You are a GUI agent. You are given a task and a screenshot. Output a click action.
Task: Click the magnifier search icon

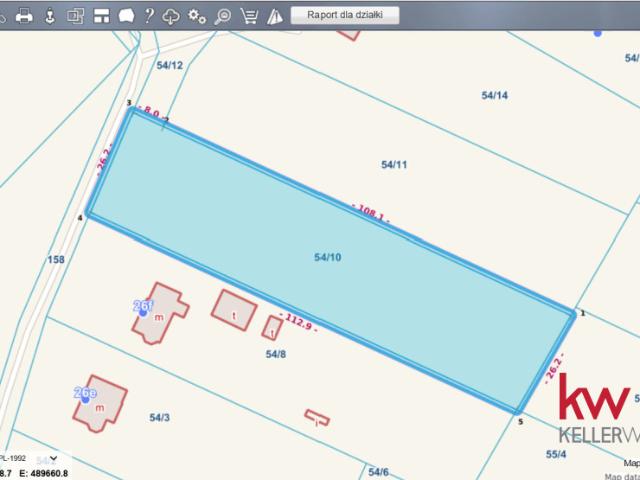(223, 15)
